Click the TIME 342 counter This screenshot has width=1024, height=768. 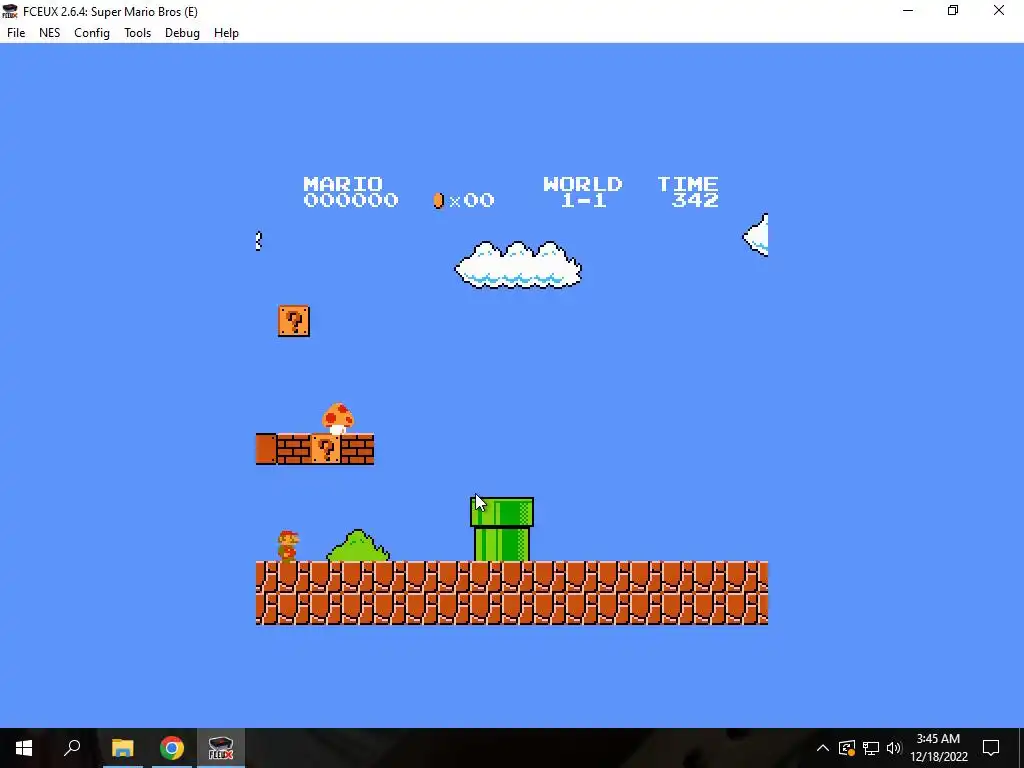coord(688,192)
